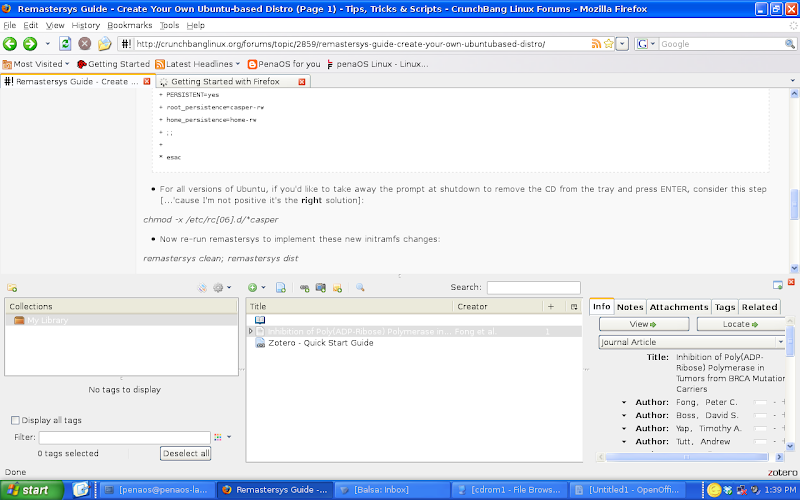Click the Zotero status bar logo
This screenshot has height=500, width=800.
pyautogui.click(x=782, y=472)
